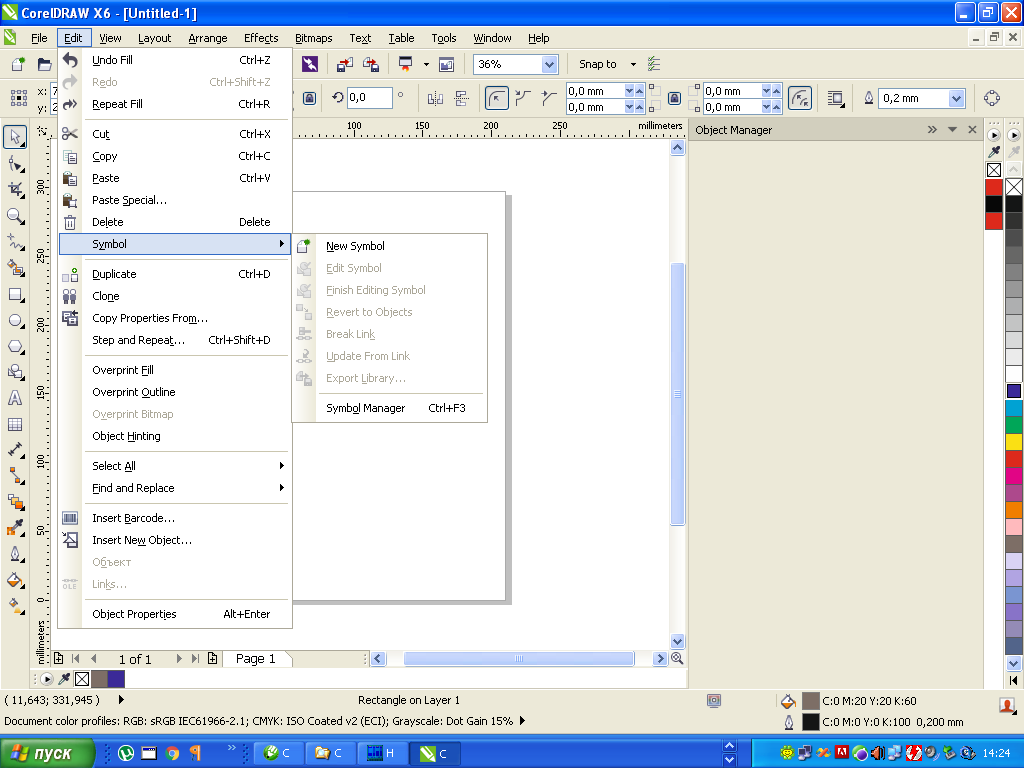The height and width of the screenshot is (768, 1024).
Task: Toggle lock ratio button near rotation field
Action: click(x=310, y=98)
